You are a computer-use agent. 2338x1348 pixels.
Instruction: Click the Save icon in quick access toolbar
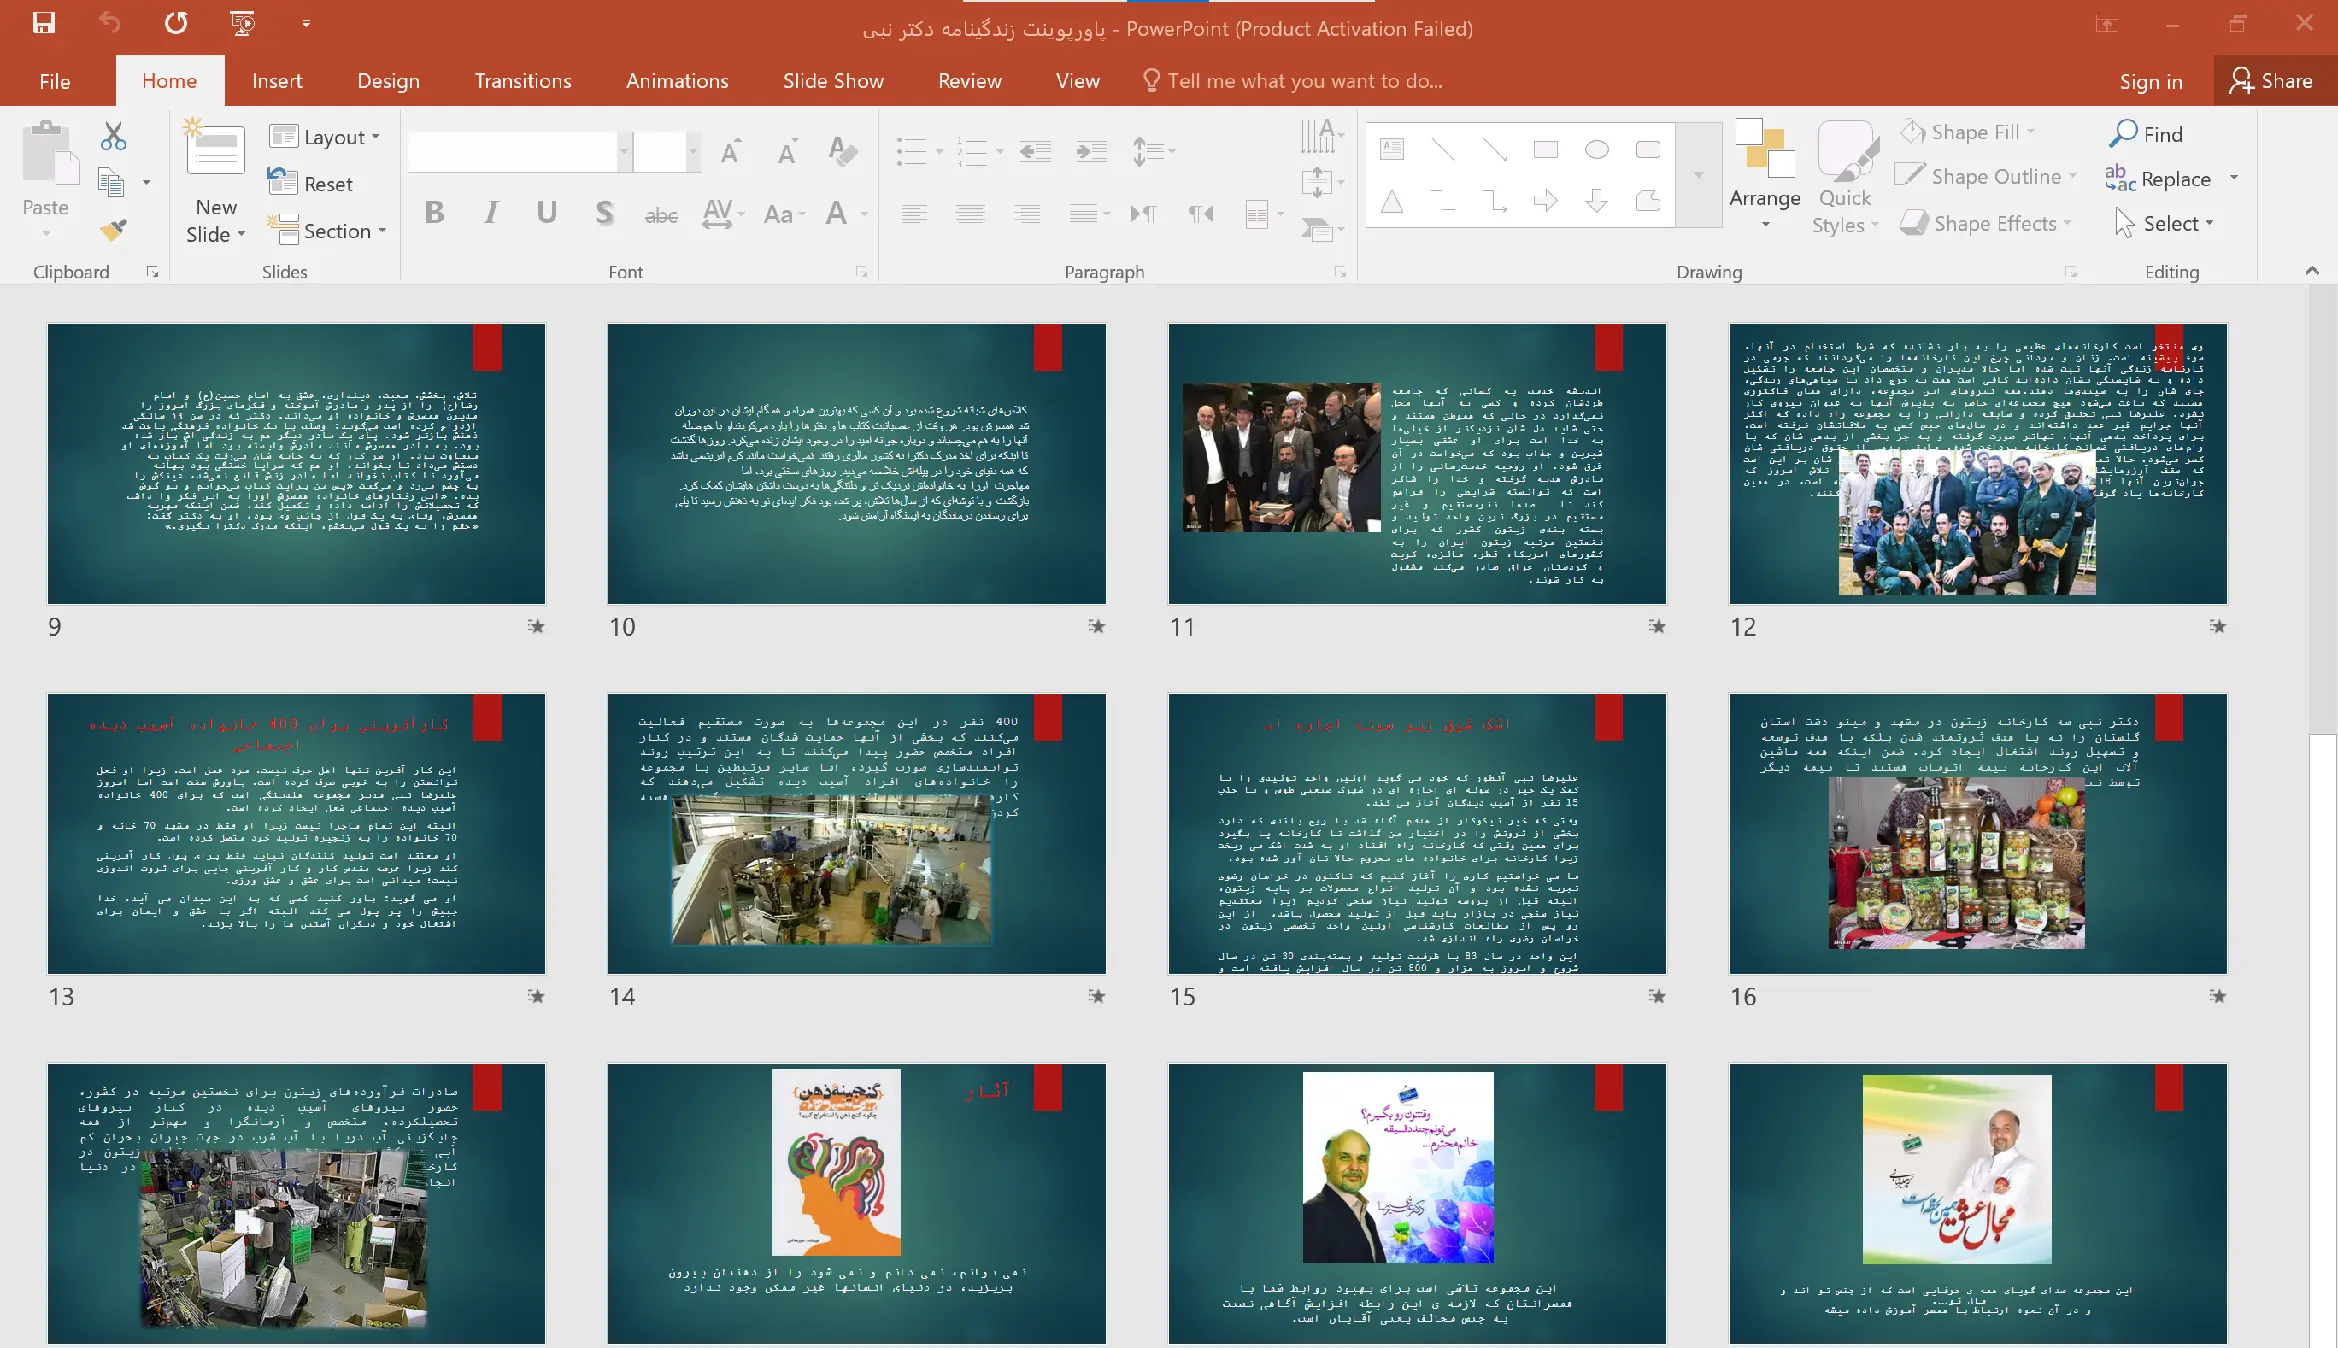point(44,23)
